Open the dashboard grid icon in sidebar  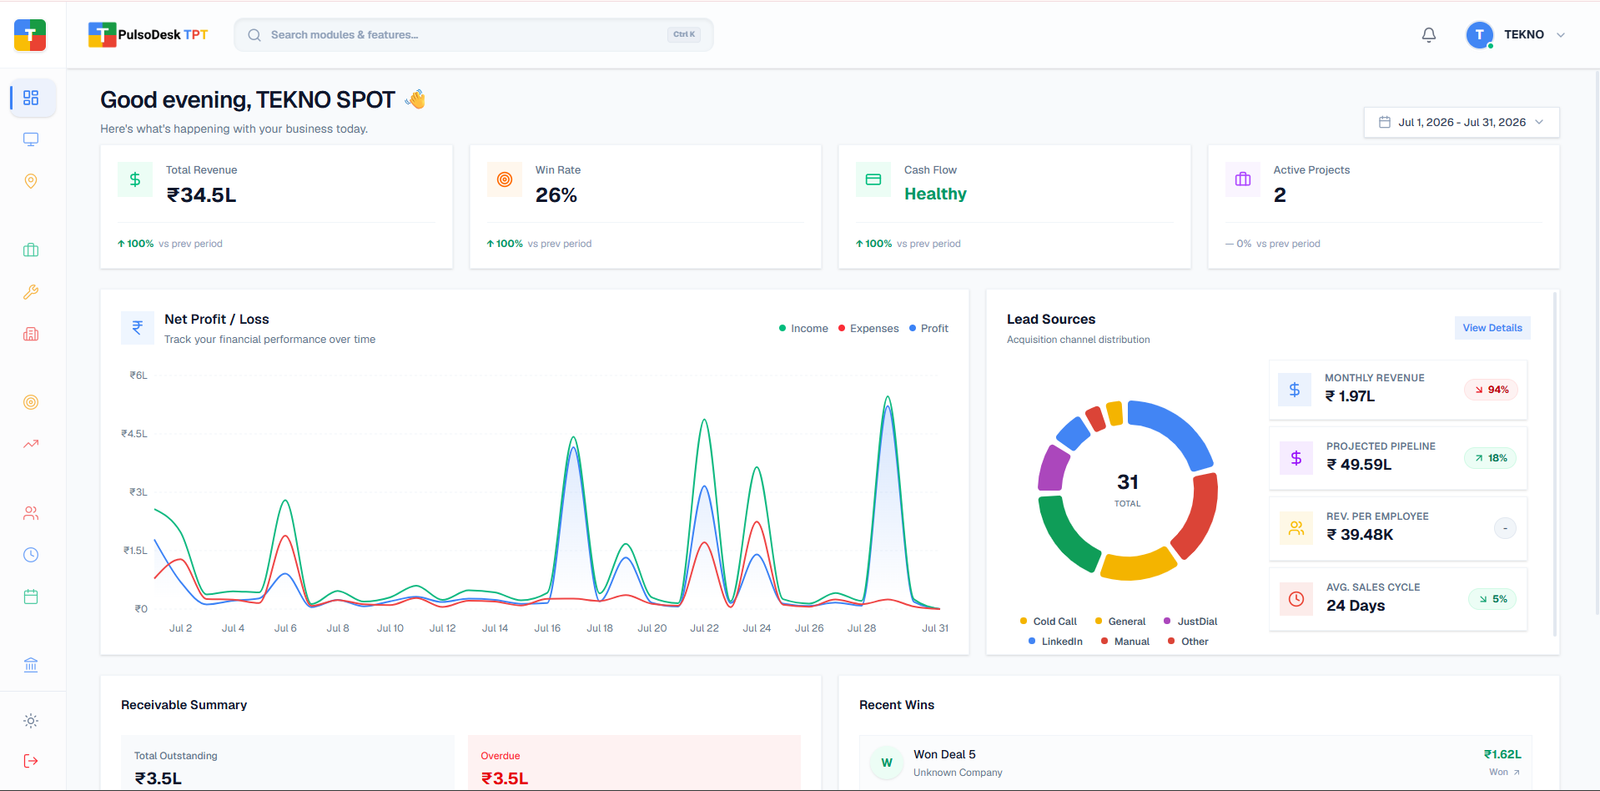point(31,98)
